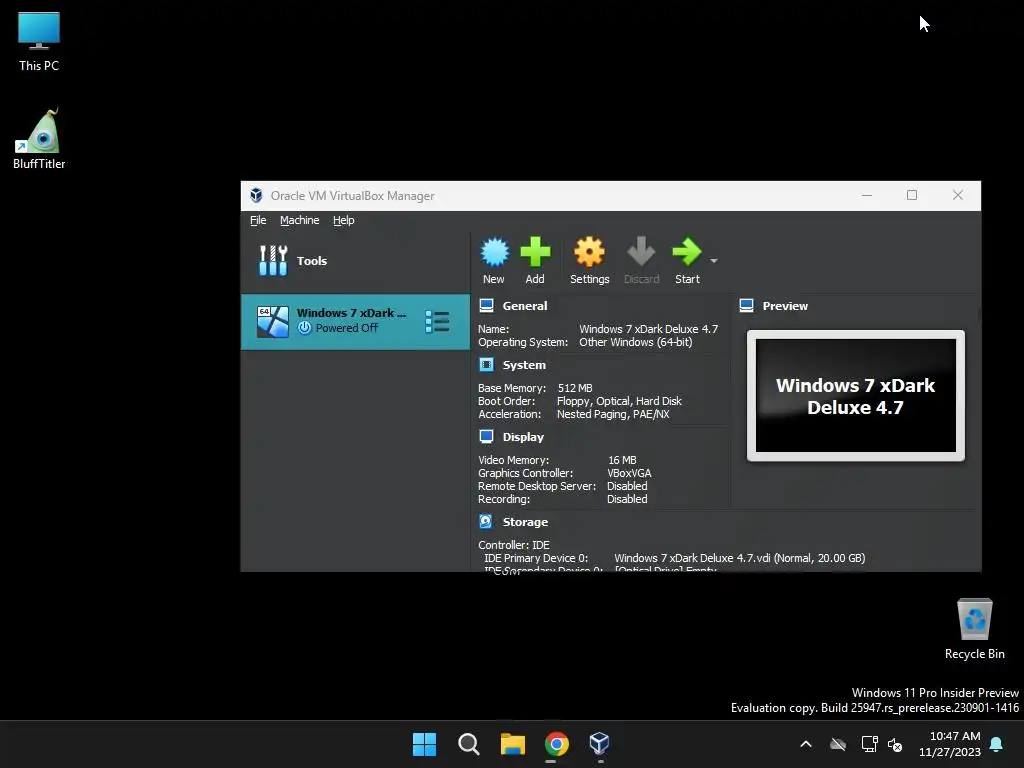Viewport: 1024px width, 768px height.
Task: Open the Help menu
Action: 344,220
